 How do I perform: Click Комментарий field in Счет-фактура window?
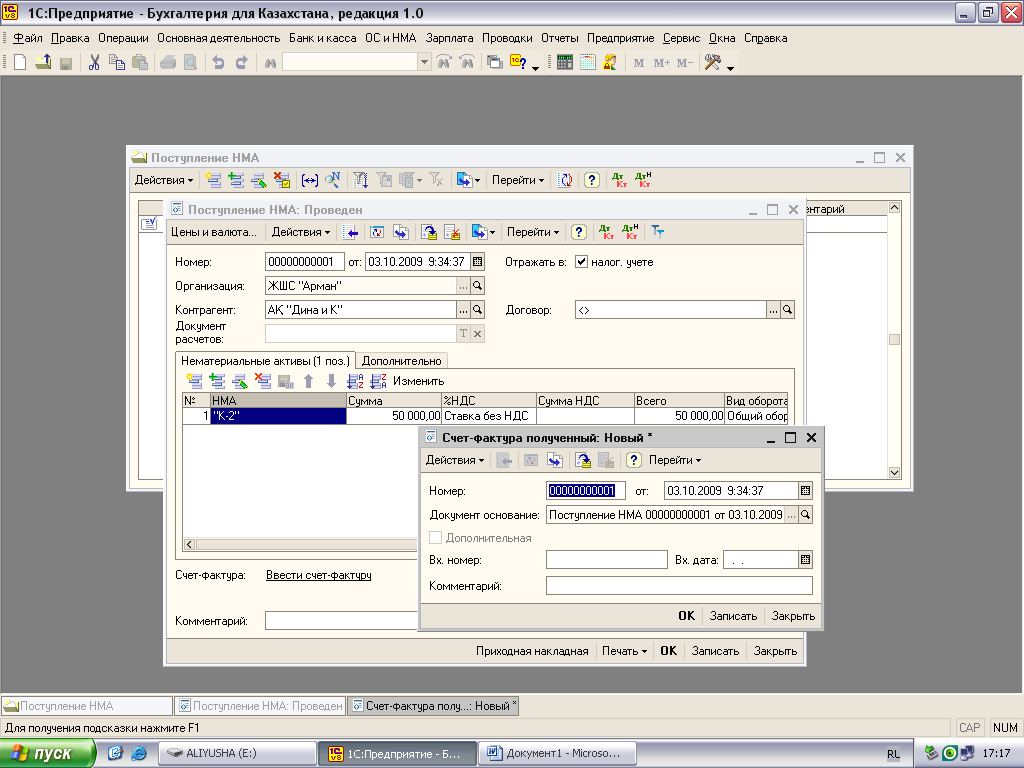679,586
